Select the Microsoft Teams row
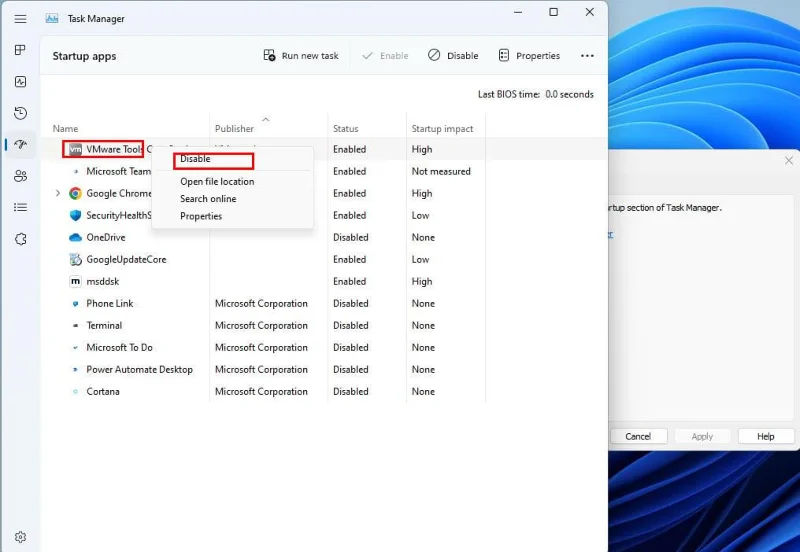Image resolution: width=800 pixels, height=552 pixels. [x=118, y=171]
